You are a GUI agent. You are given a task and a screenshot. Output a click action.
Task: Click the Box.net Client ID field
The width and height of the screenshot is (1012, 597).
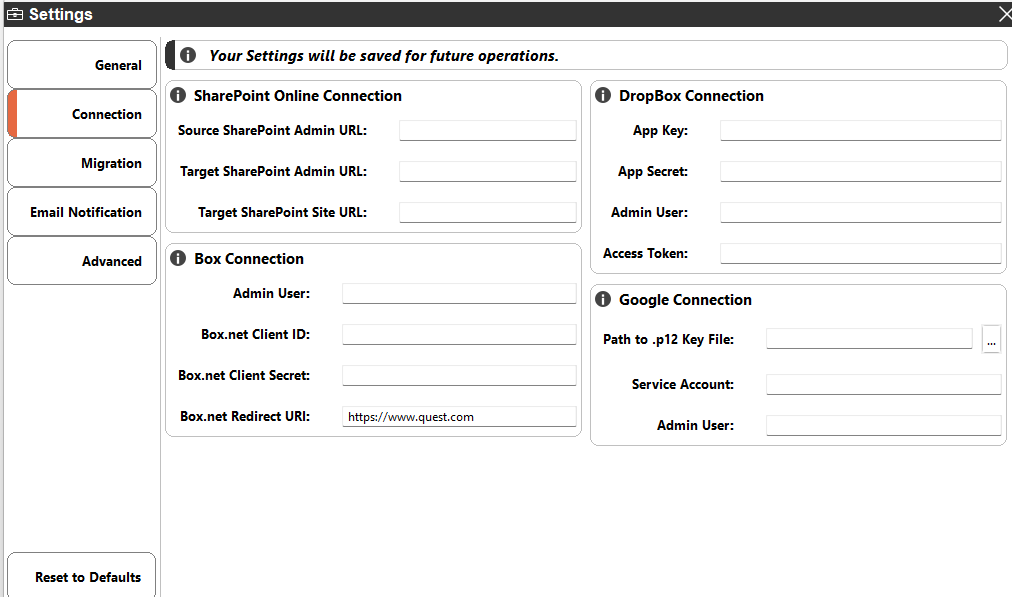(459, 334)
